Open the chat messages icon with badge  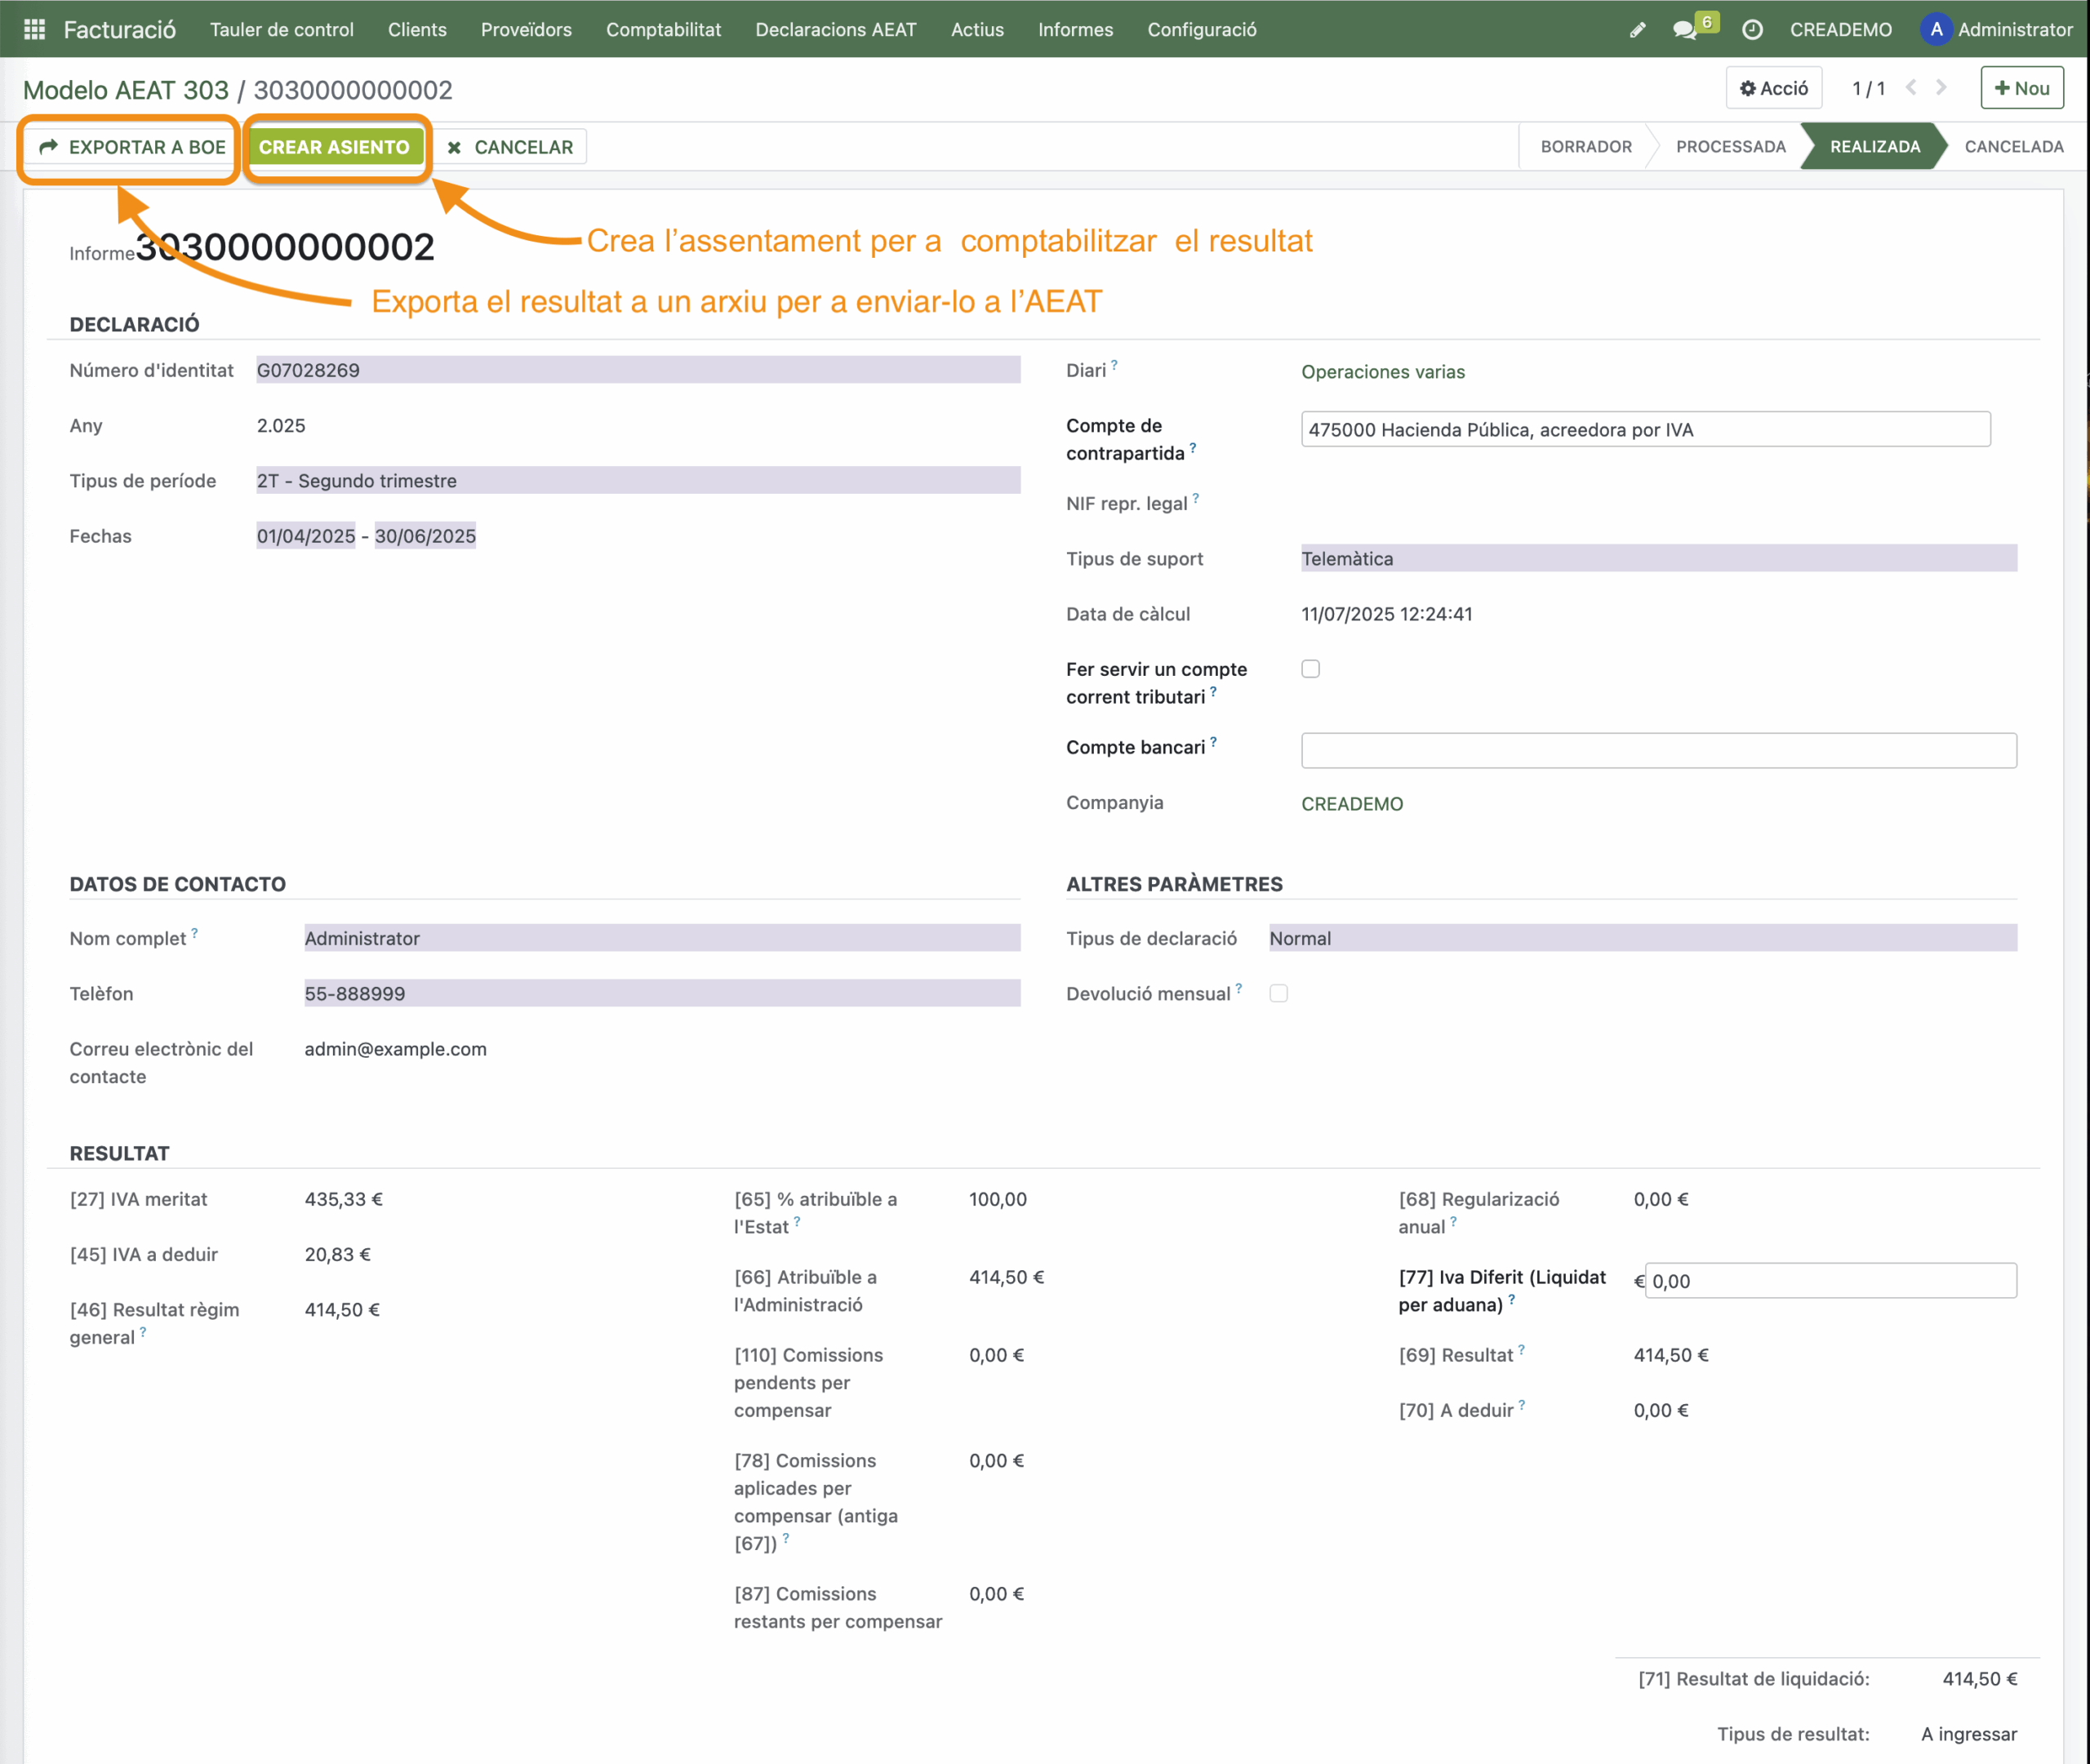click(x=1685, y=30)
